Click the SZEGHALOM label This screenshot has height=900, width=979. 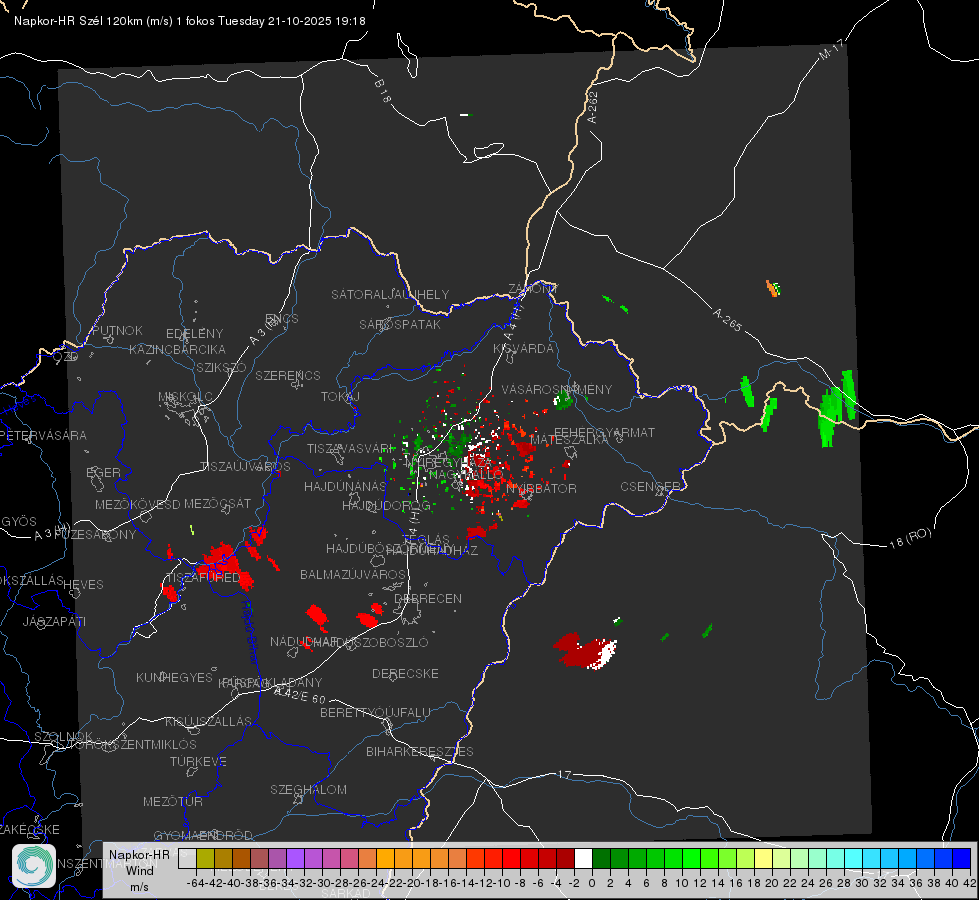[x=308, y=789]
